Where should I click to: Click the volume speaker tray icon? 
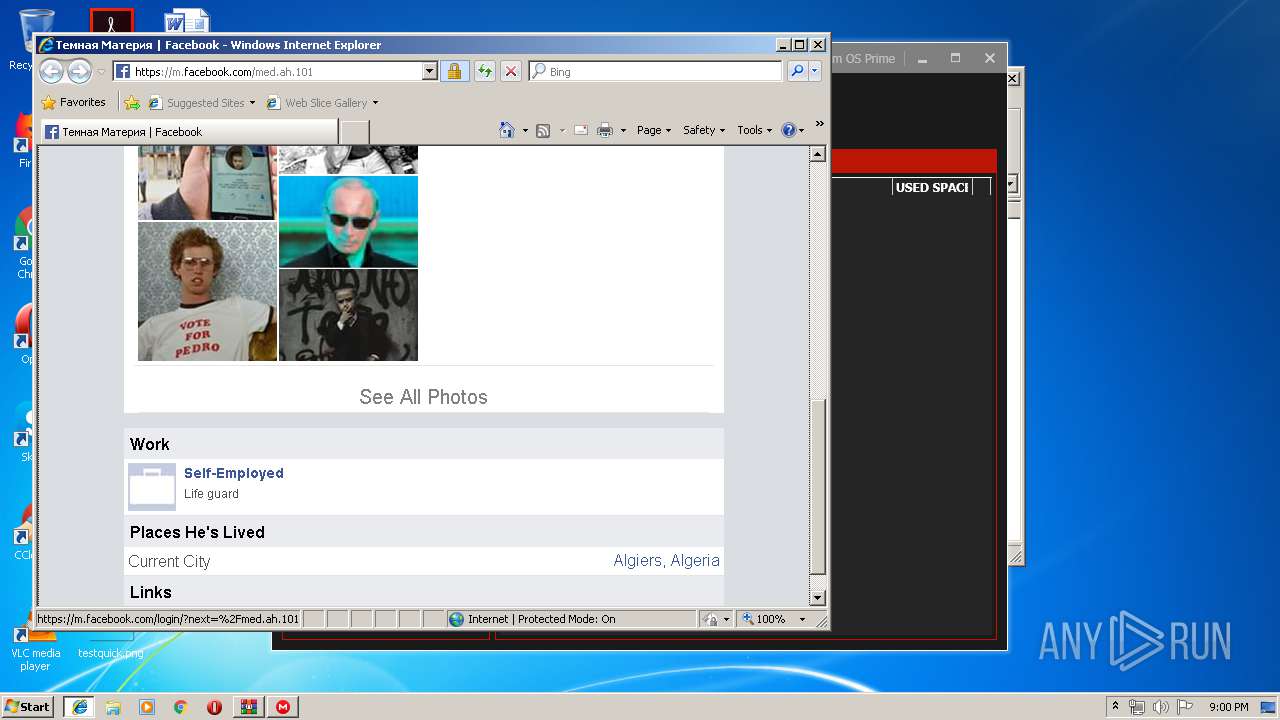pyautogui.click(x=1161, y=707)
